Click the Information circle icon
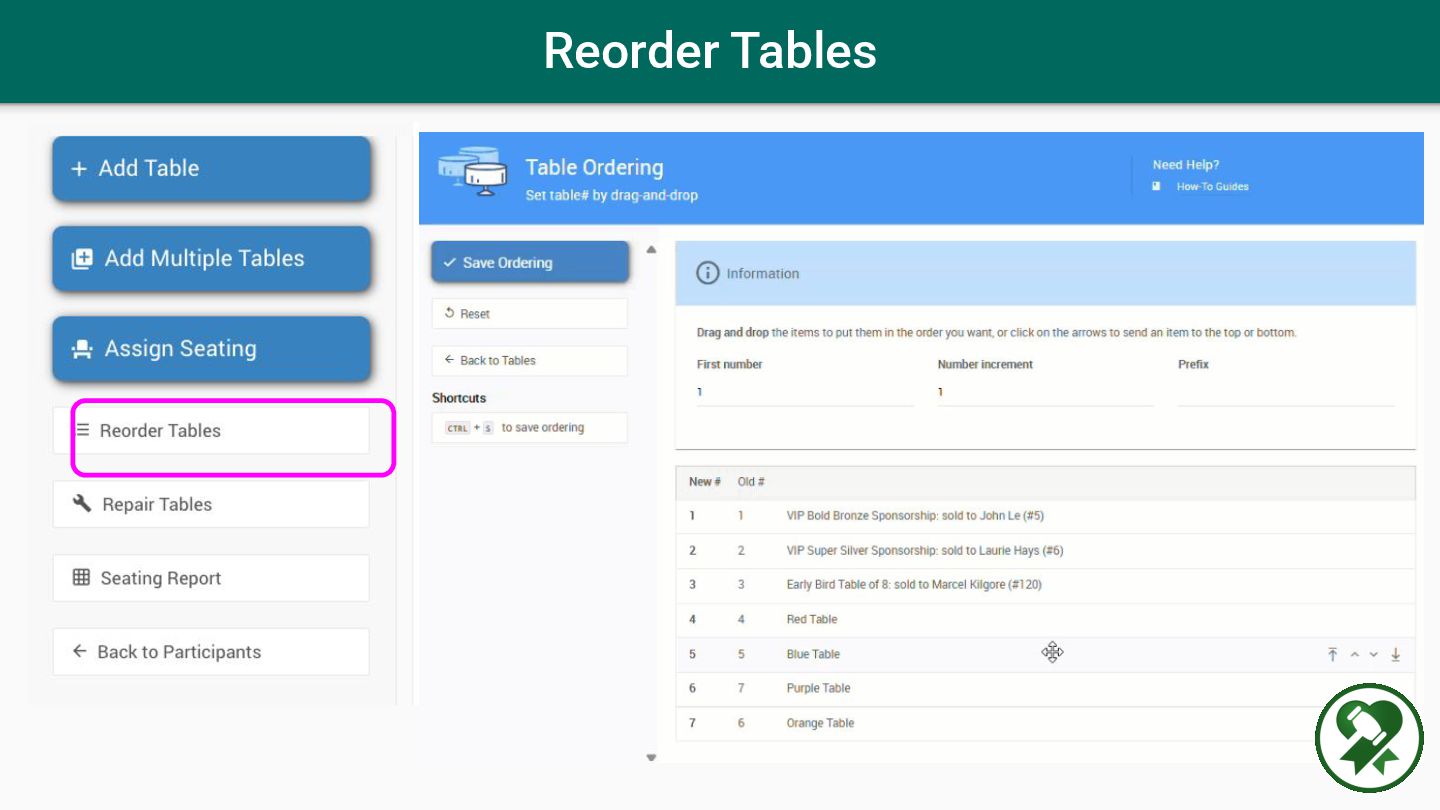 click(x=707, y=273)
